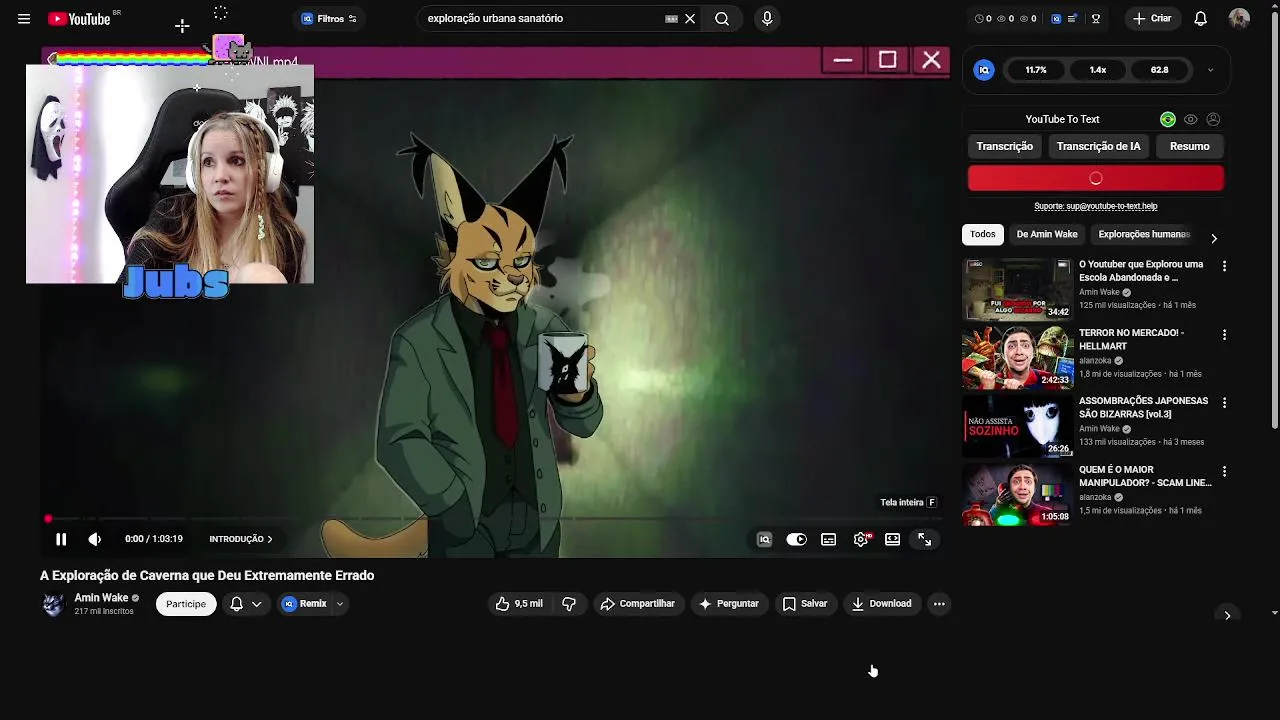
Task: Open the YouTube To Text account icon
Action: 1213,119
